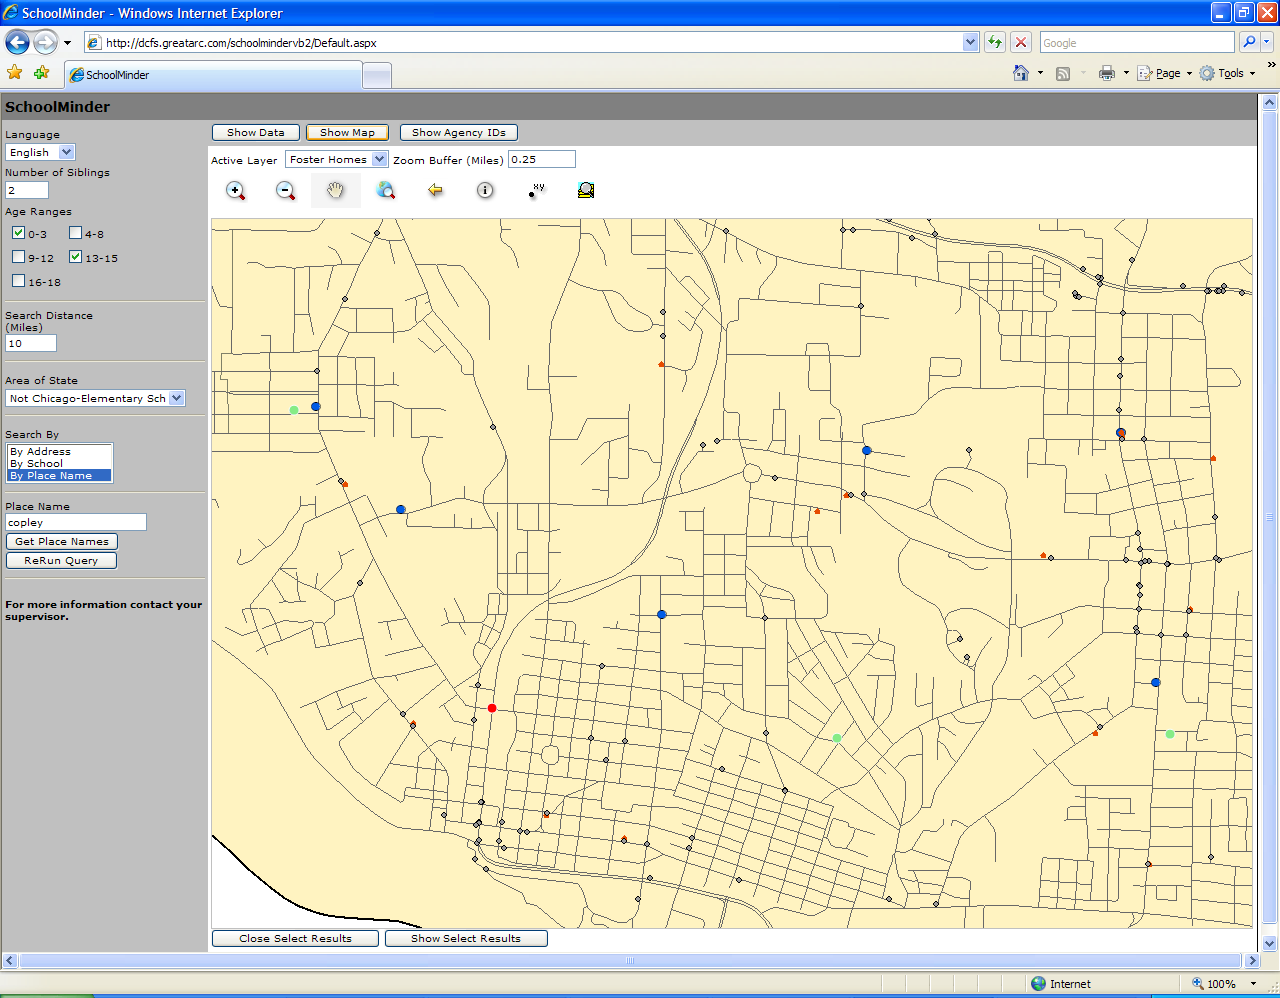Screen dimensions: 1280x998
Task: Click the Show Agency IDs button
Action: click(459, 133)
